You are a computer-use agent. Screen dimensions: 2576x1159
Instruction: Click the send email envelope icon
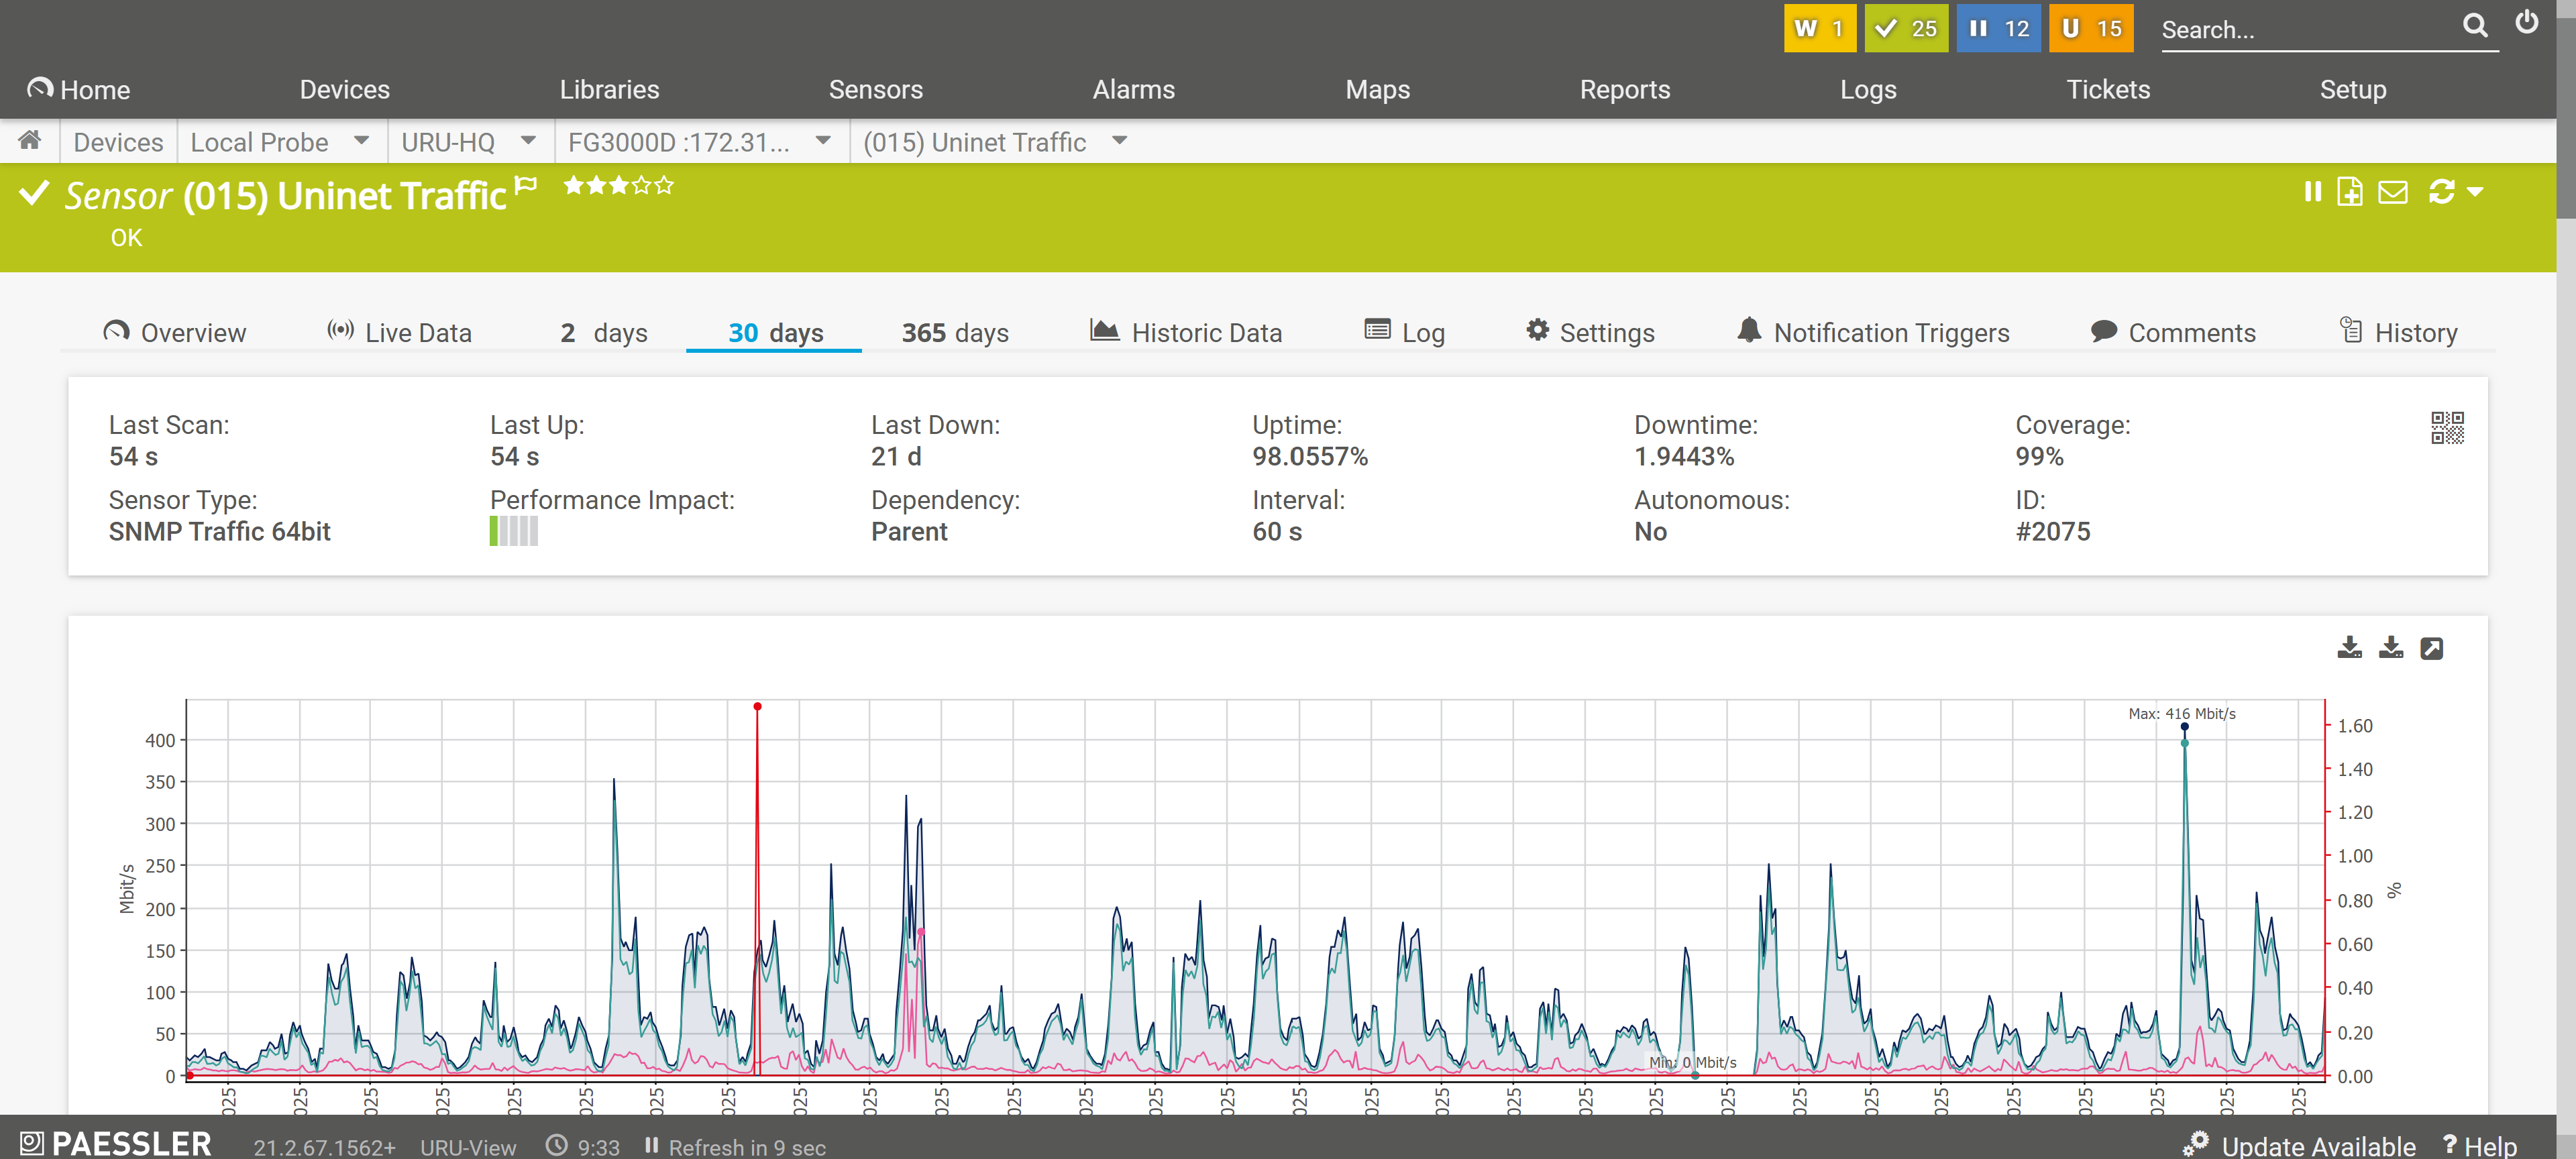pos(2392,191)
